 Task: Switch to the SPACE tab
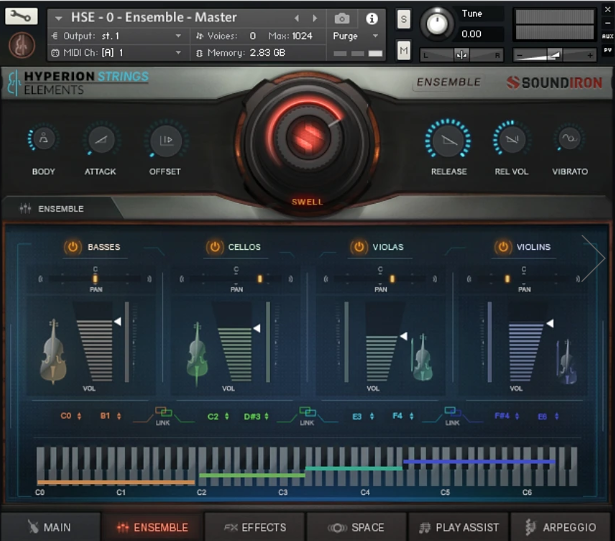356,527
